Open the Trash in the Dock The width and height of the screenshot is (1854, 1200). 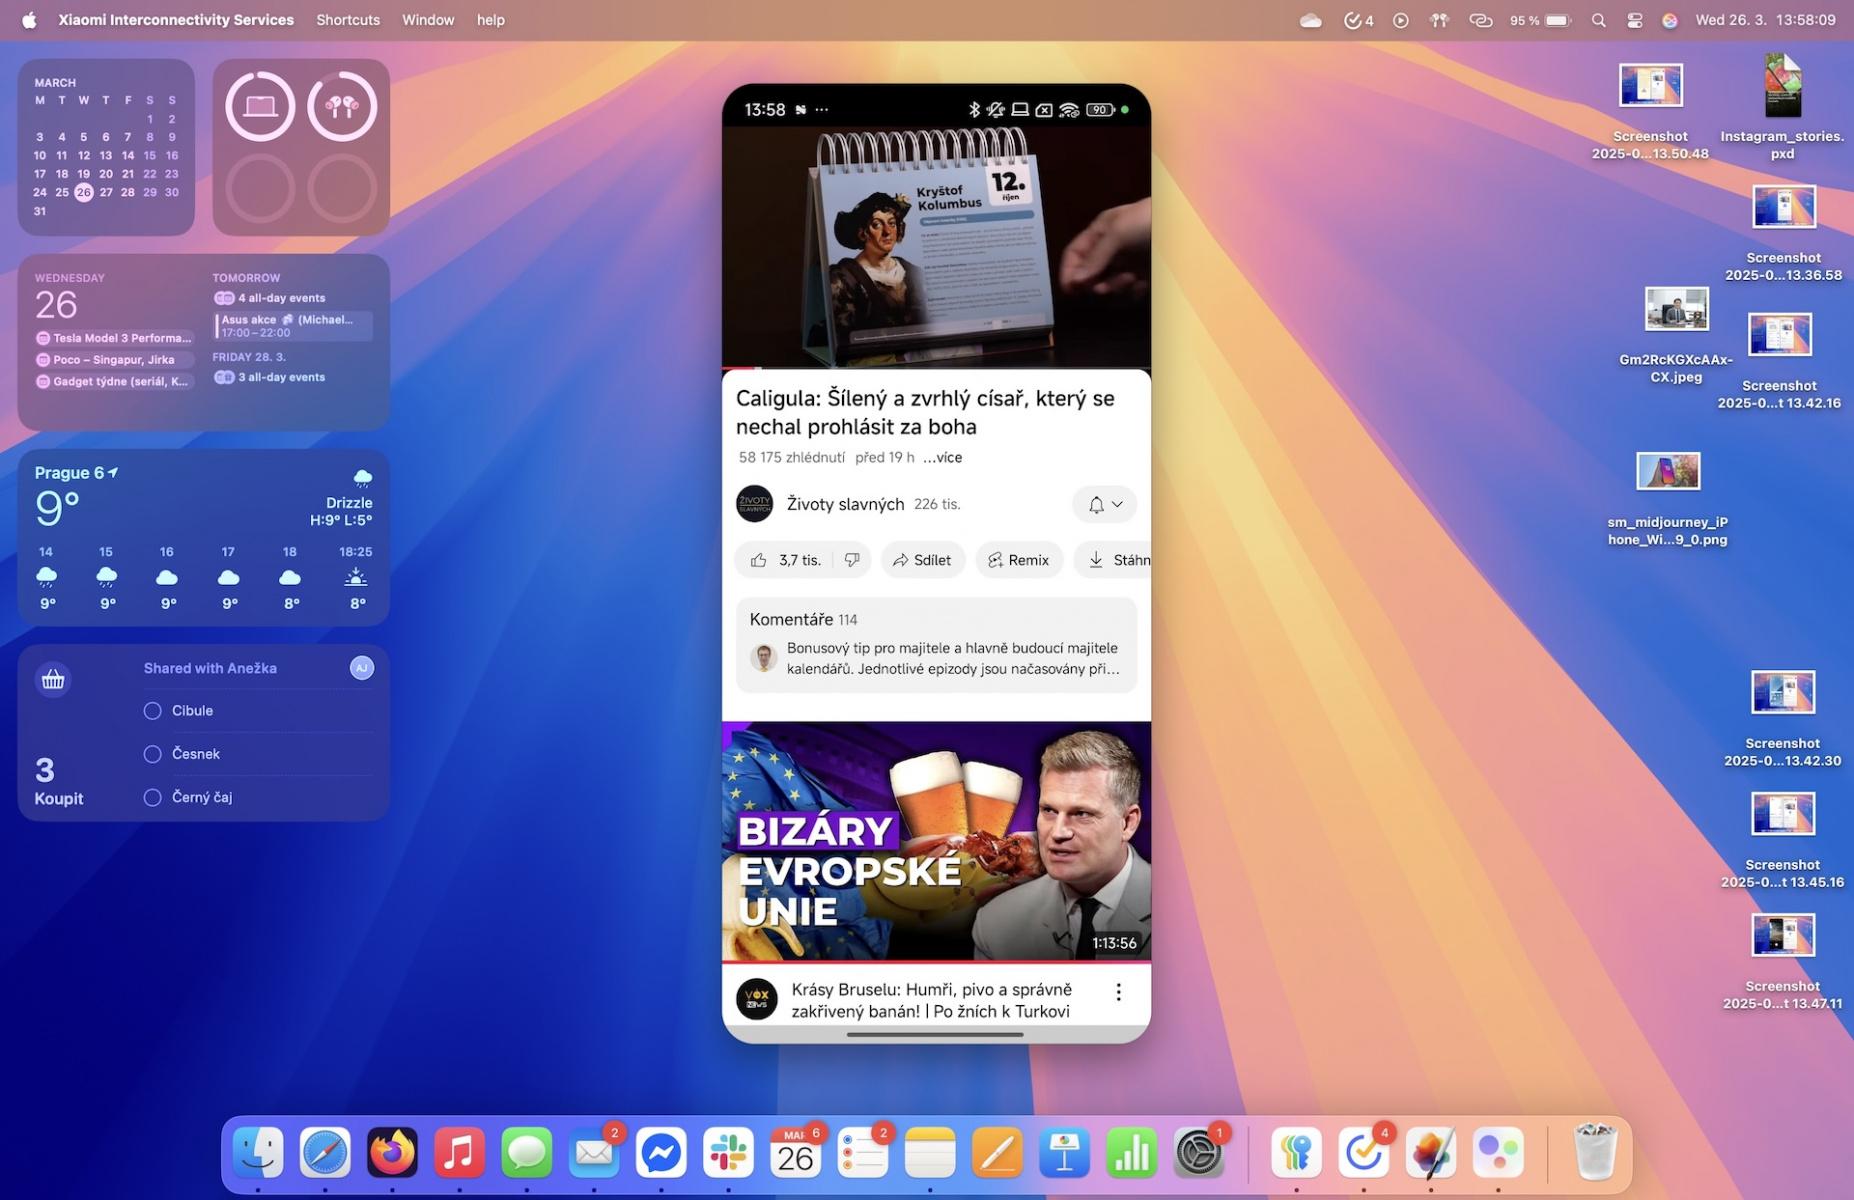(x=1595, y=1153)
